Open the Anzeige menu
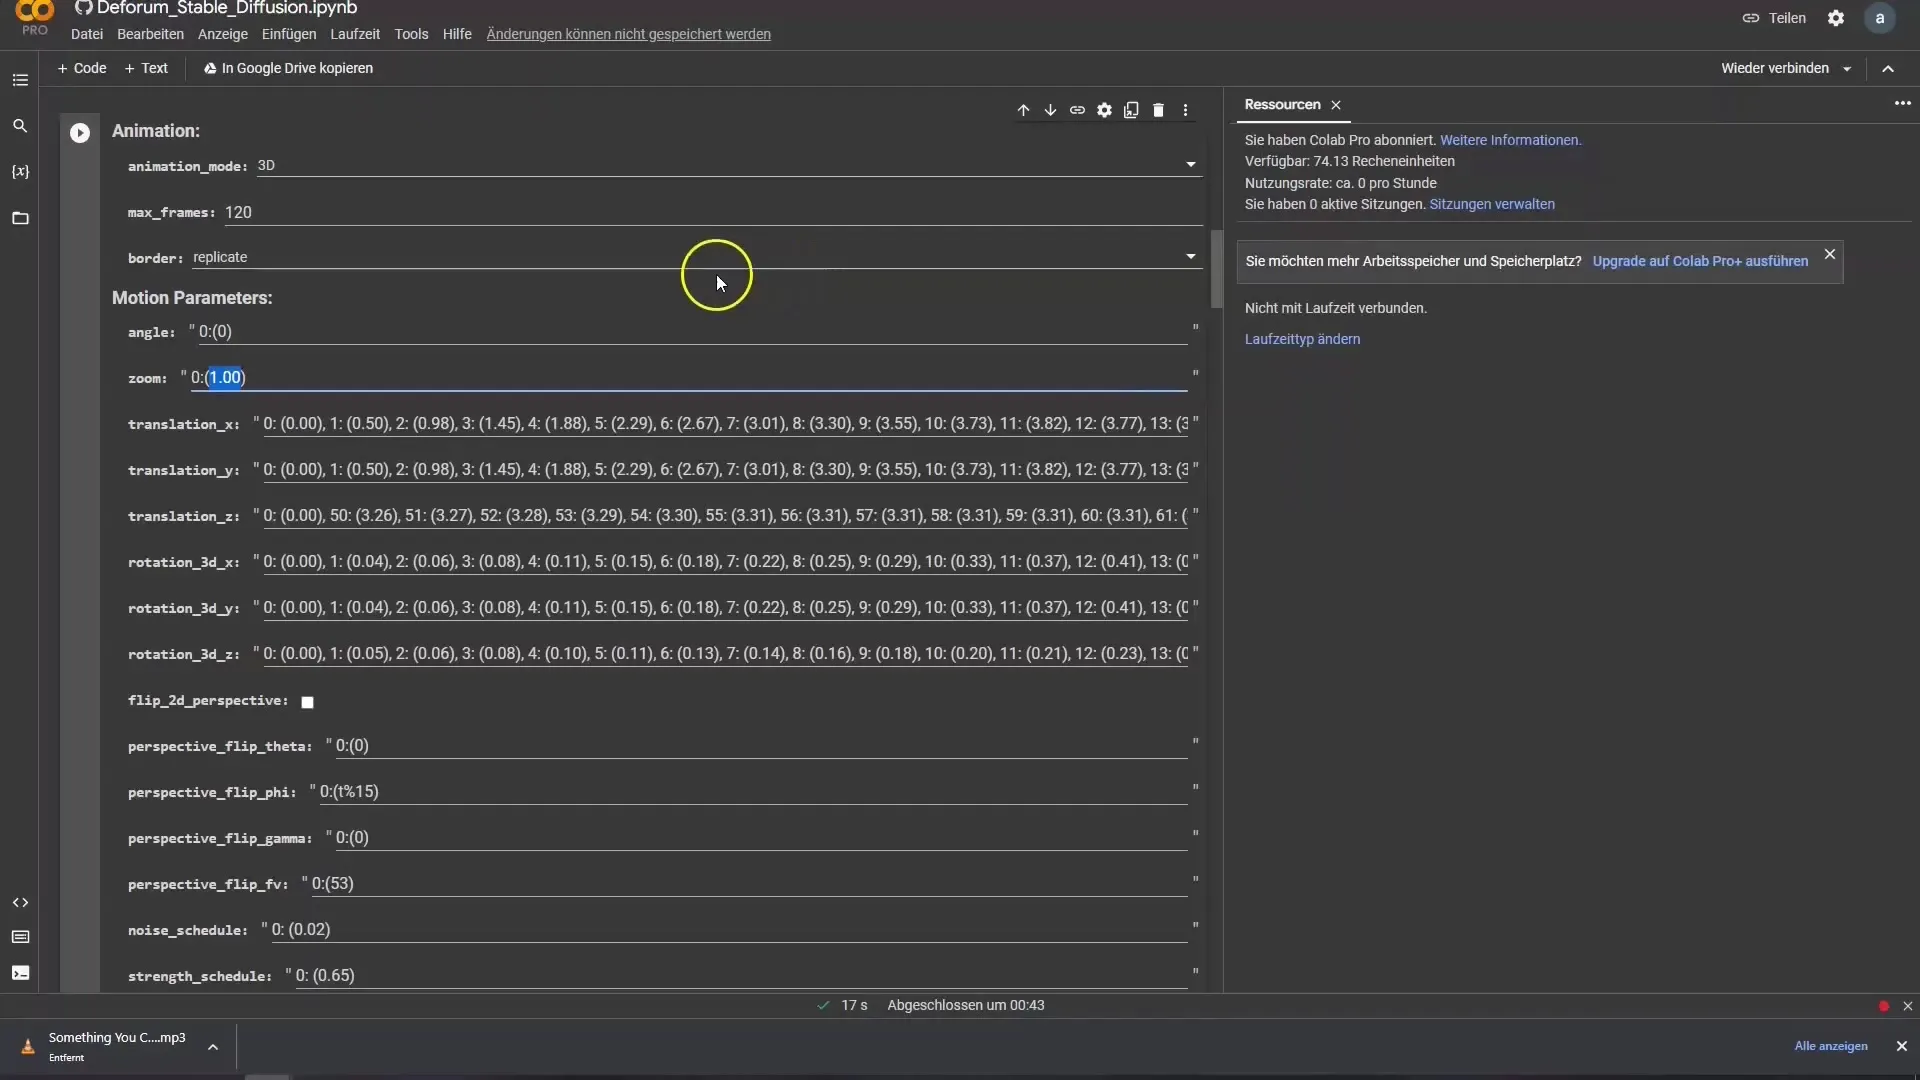 point(223,34)
